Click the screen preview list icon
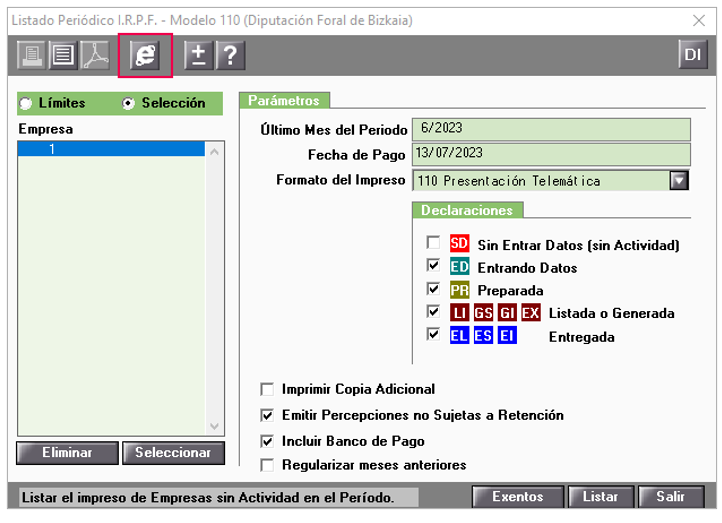Image resolution: width=722 pixels, height=523 pixels. tap(63, 56)
